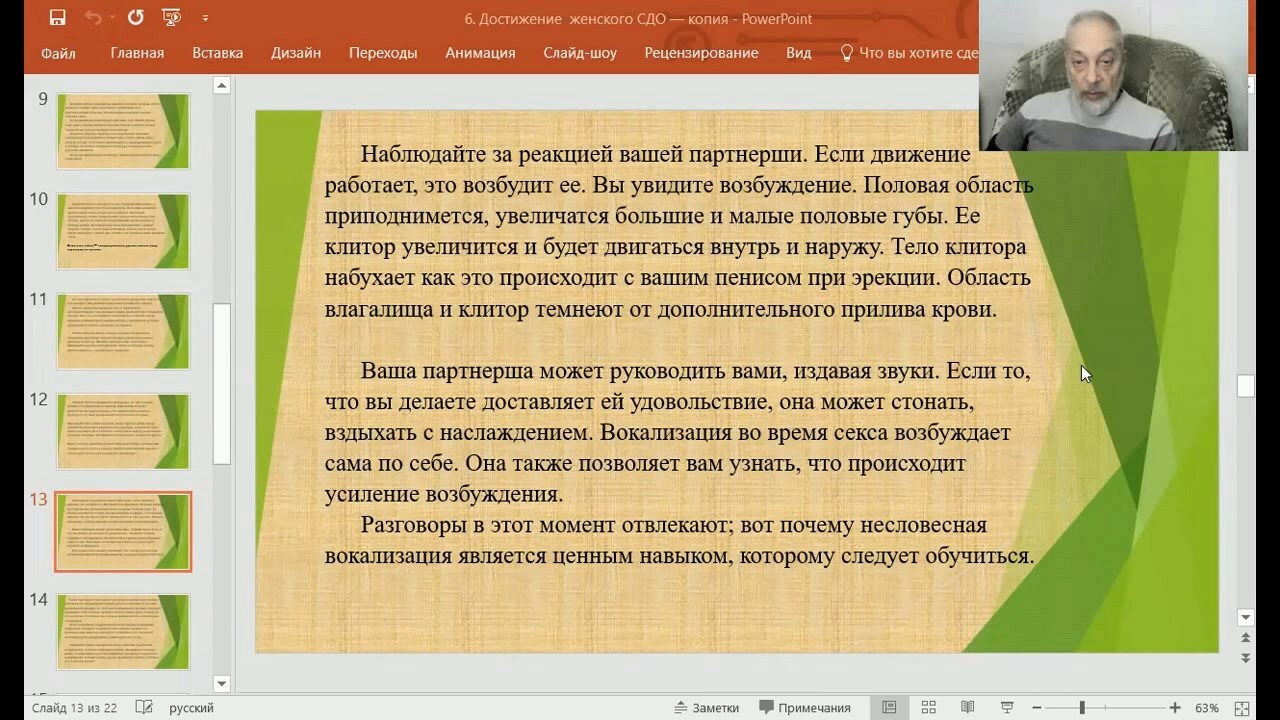Image resolution: width=1280 pixels, height=720 pixels.
Task: Click the zoom out minus button
Action: click(1037, 708)
